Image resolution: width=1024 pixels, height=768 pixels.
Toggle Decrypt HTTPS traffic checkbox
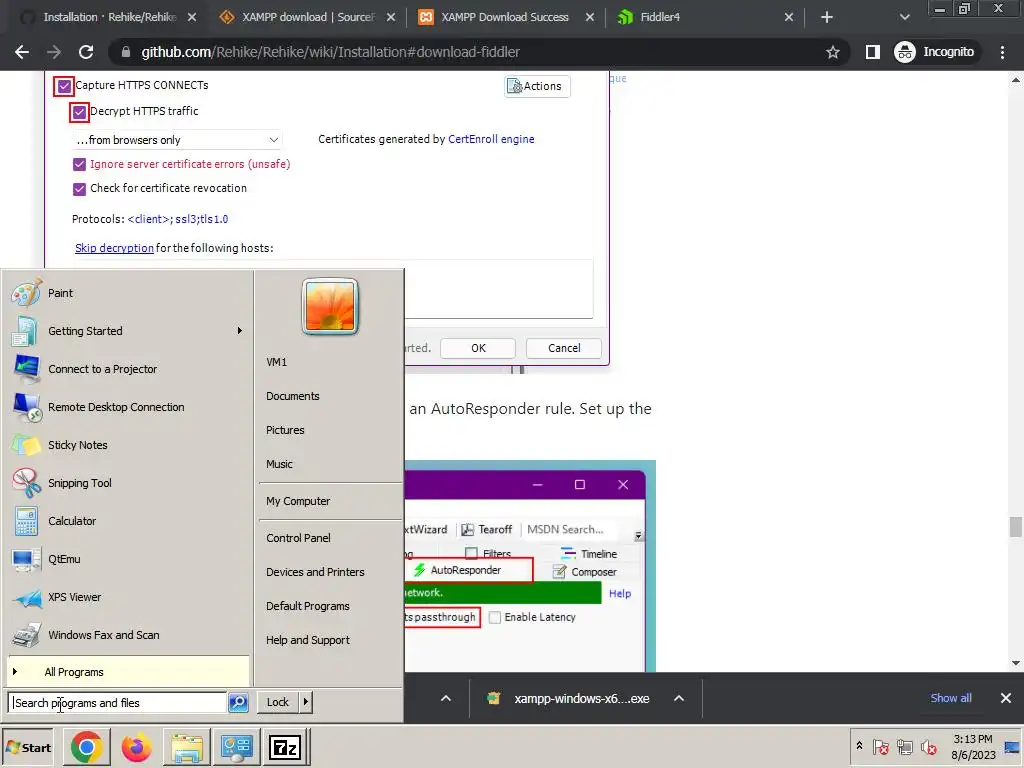[79, 112]
